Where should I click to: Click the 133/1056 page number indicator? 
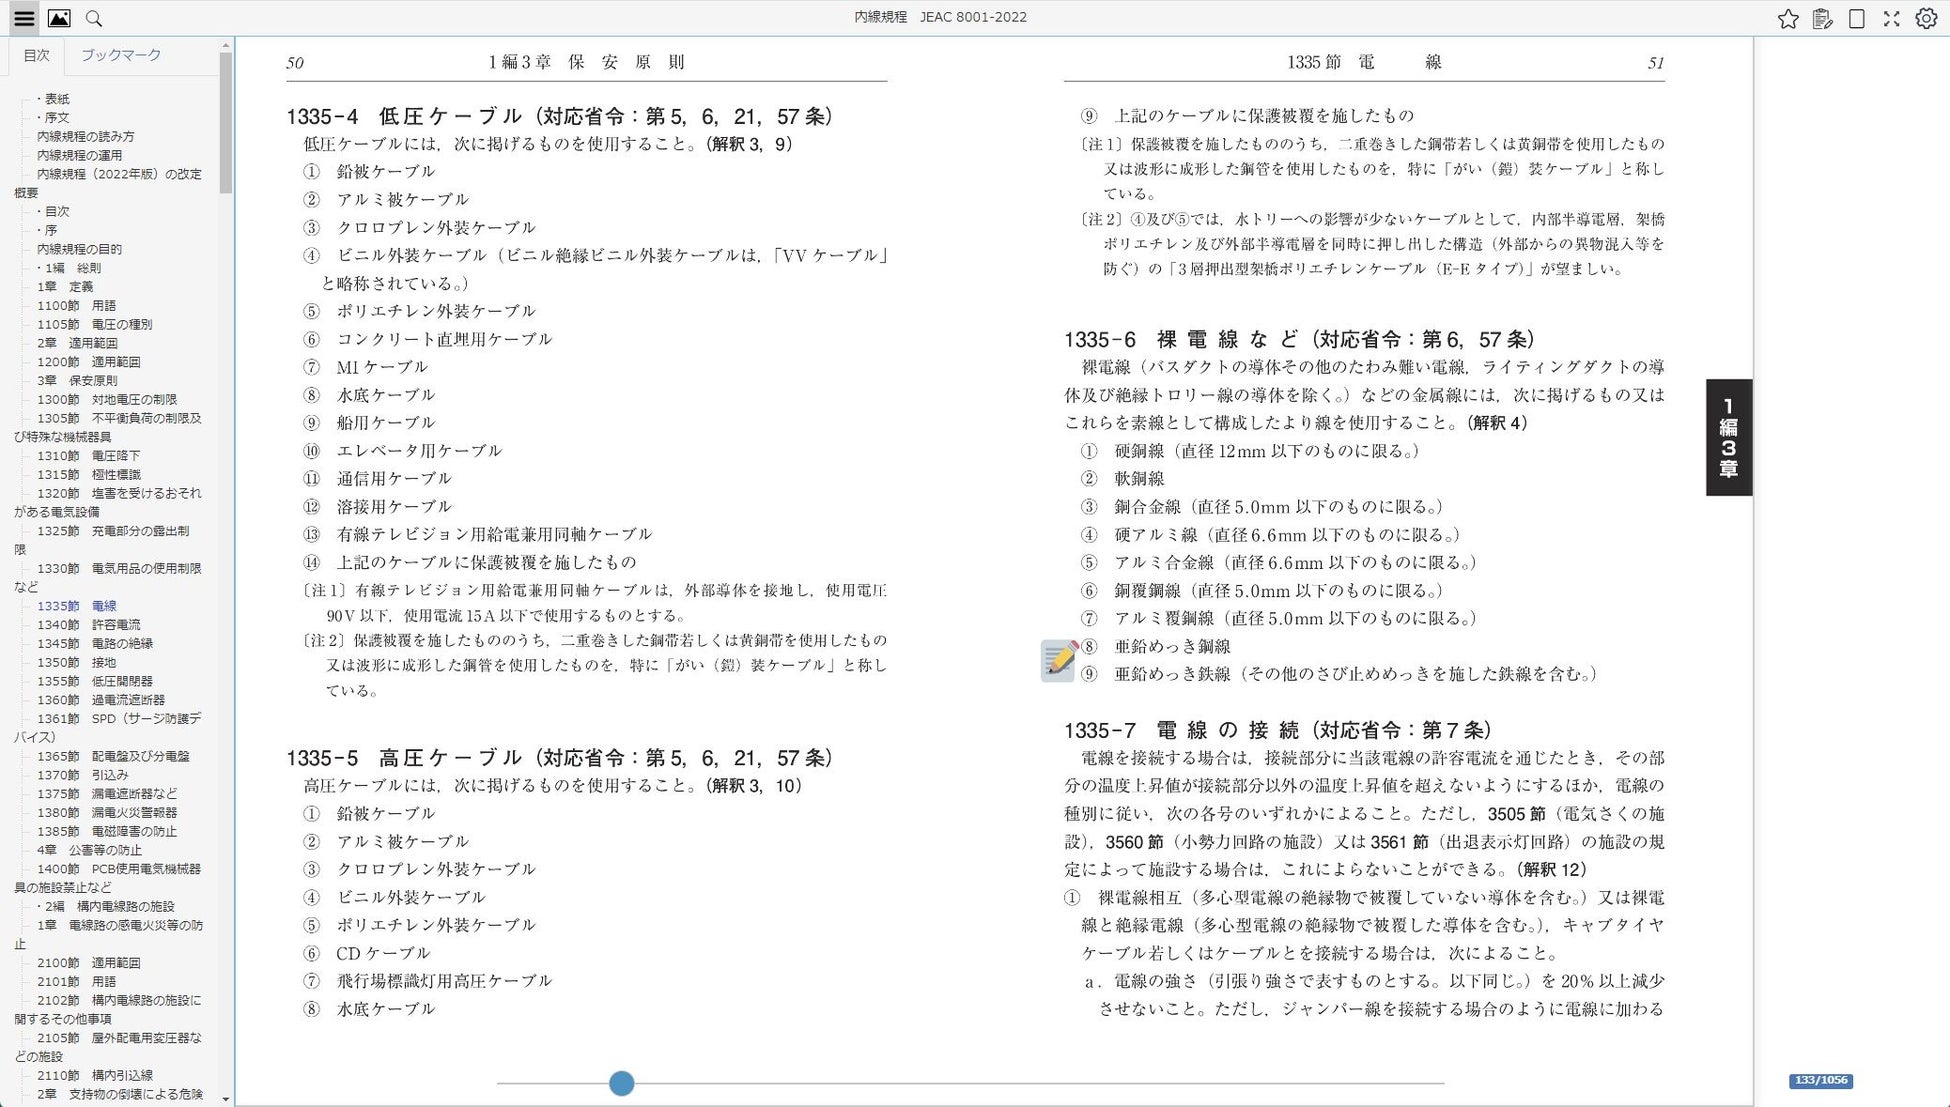1820,1080
